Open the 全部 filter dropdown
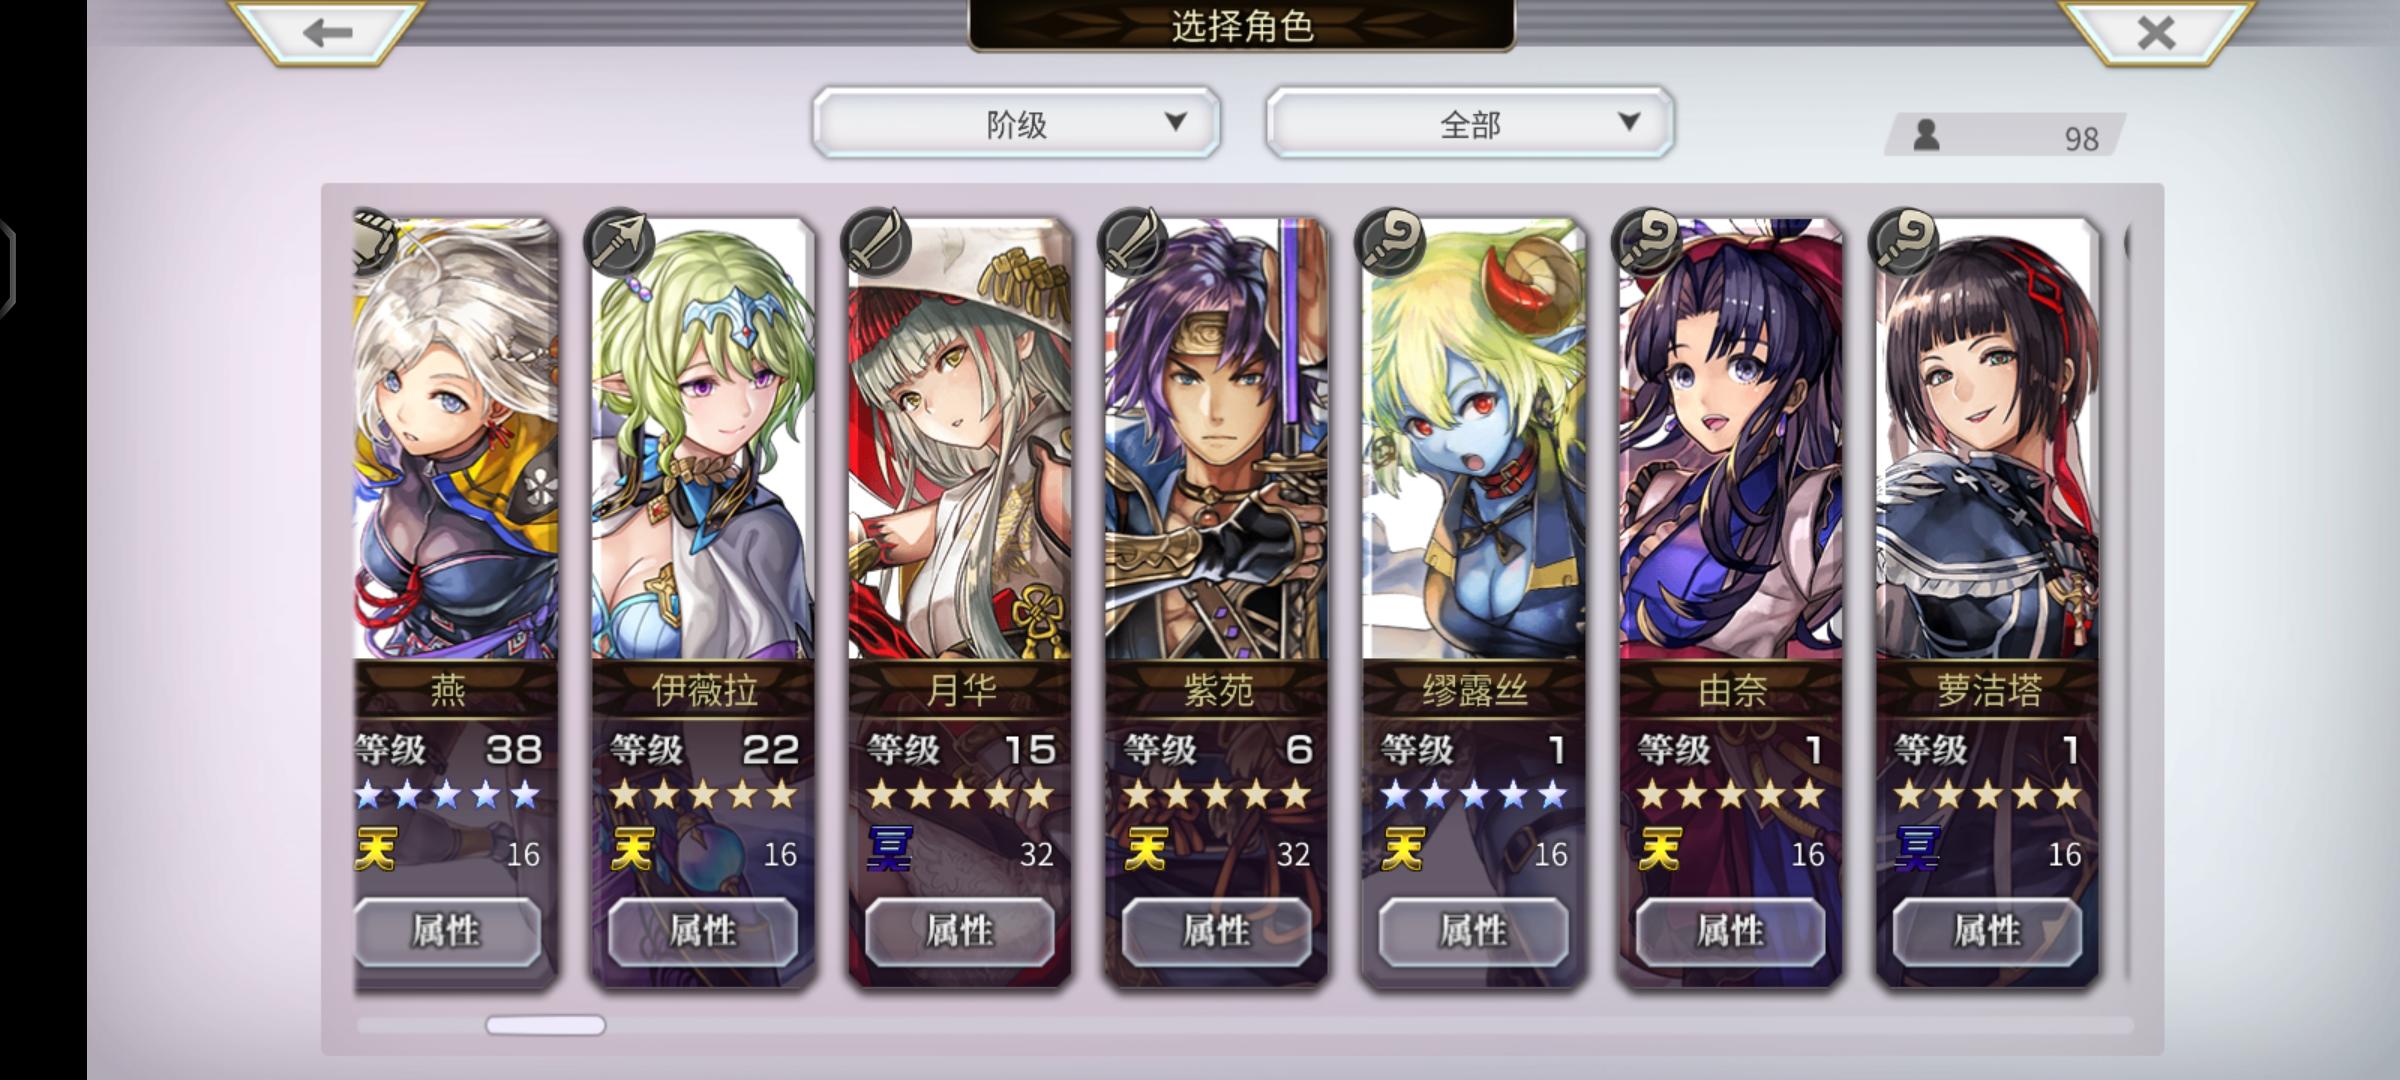Viewport: 2400px width, 1080px height. [x=1469, y=122]
